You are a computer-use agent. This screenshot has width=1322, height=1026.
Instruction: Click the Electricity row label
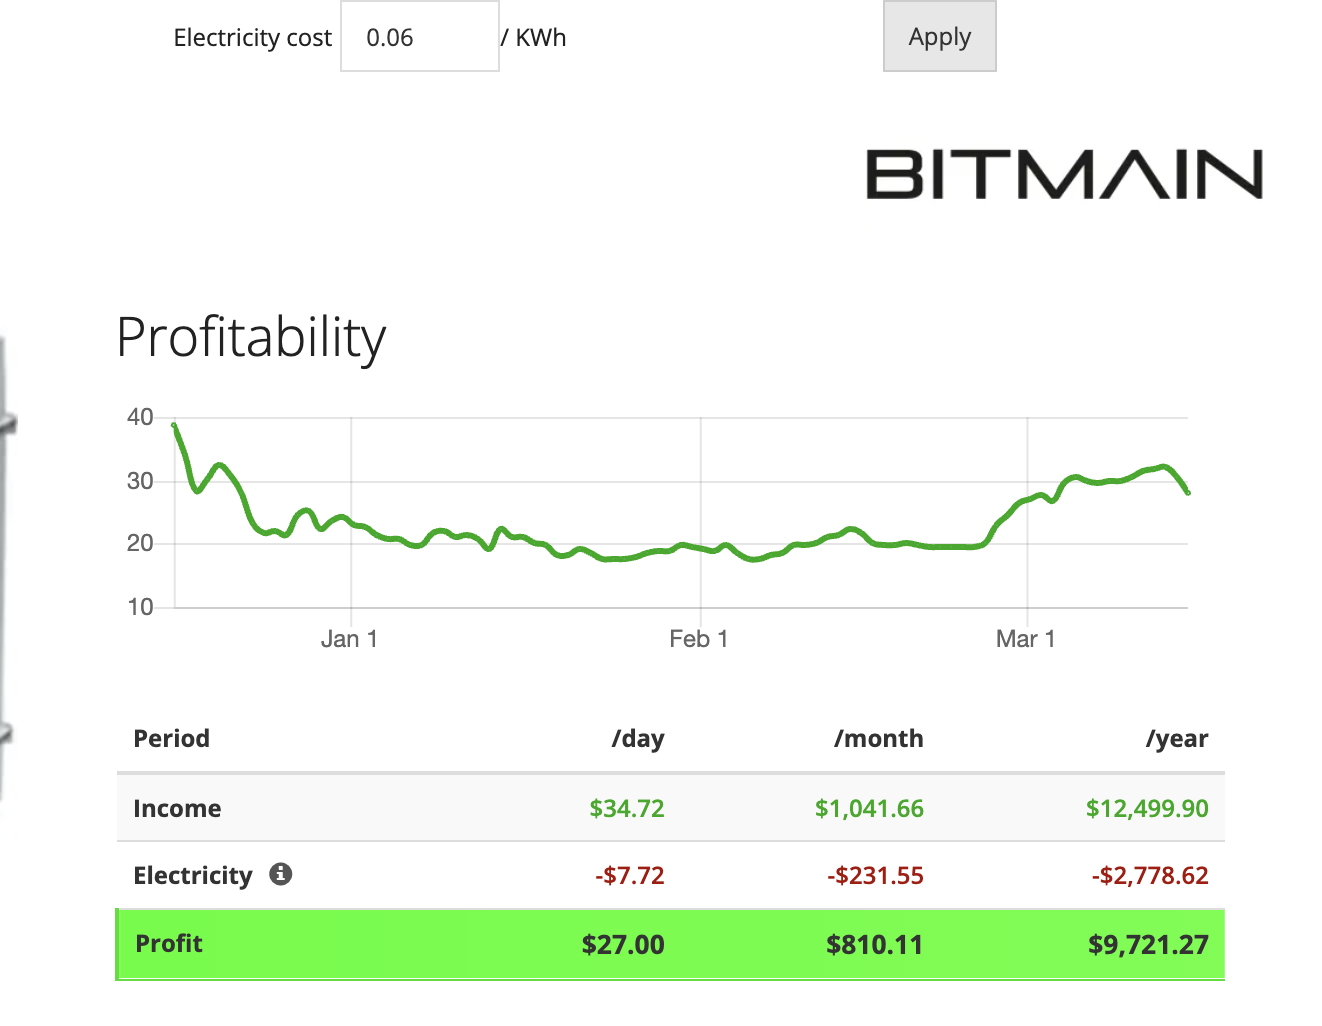coord(192,875)
